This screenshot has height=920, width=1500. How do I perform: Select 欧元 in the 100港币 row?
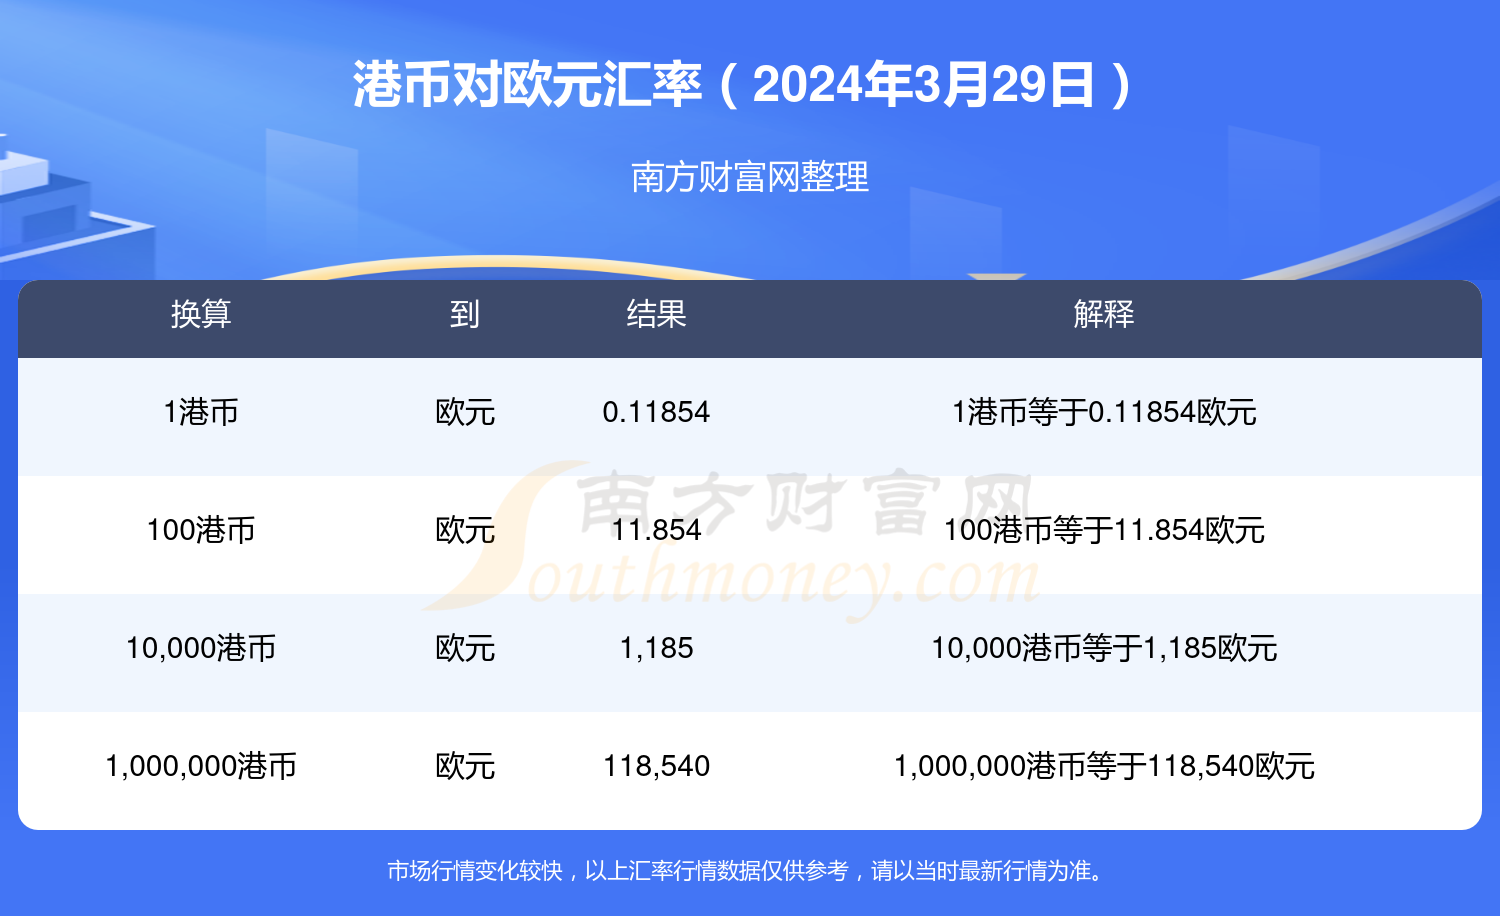pos(465,530)
